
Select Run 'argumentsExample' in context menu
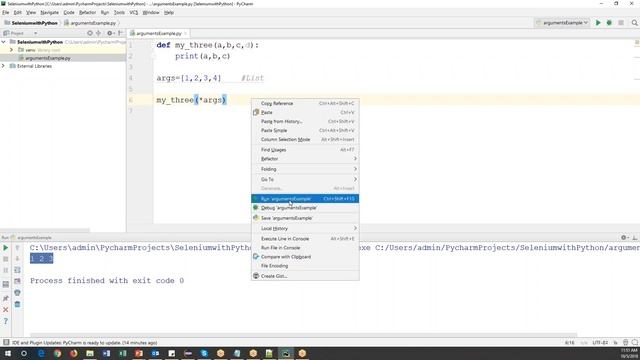[305, 199]
